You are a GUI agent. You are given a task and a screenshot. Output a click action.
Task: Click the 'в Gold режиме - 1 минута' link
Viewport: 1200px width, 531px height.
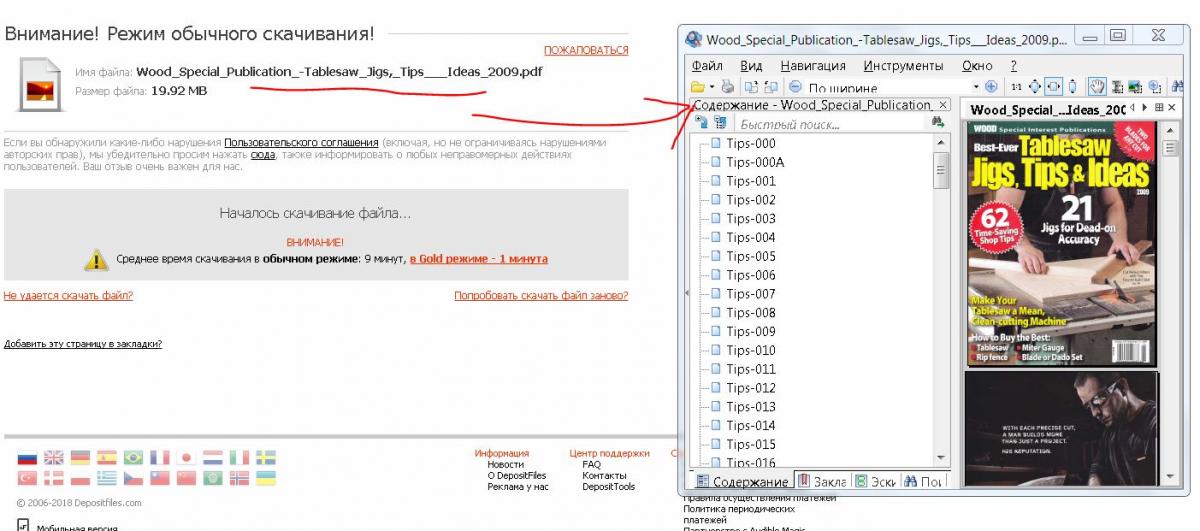[x=478, y=259]
